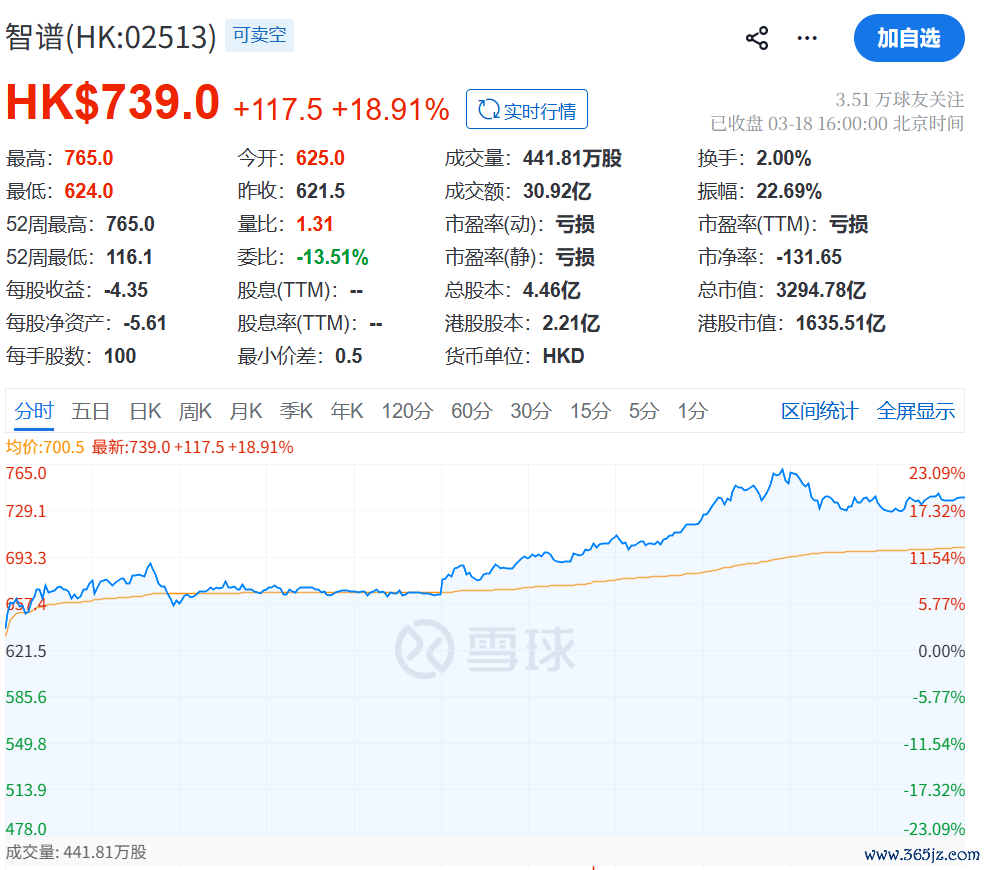The width and height of the screenshot is (987, 870).
Task: Select the 60分 interval tab
Action: (x=471, y=411)
